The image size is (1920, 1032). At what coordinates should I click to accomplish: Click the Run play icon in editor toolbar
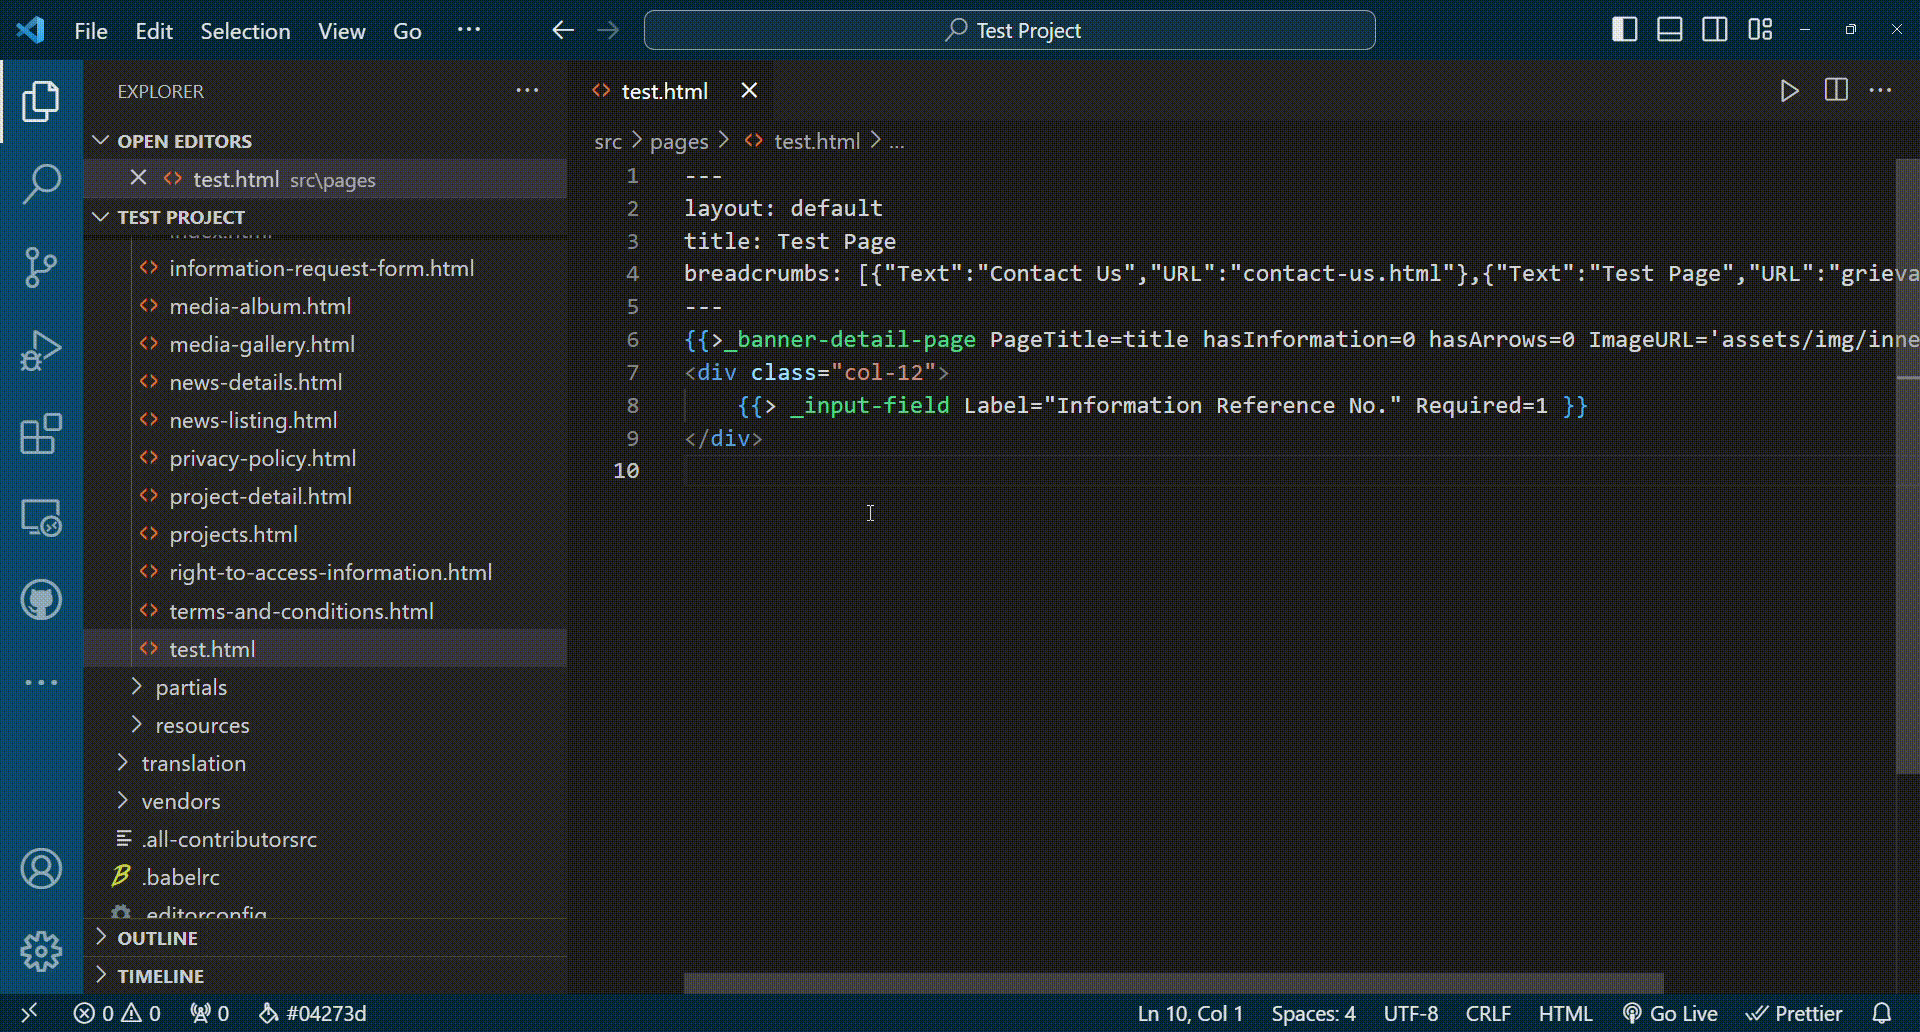(x=1789, y=91)
